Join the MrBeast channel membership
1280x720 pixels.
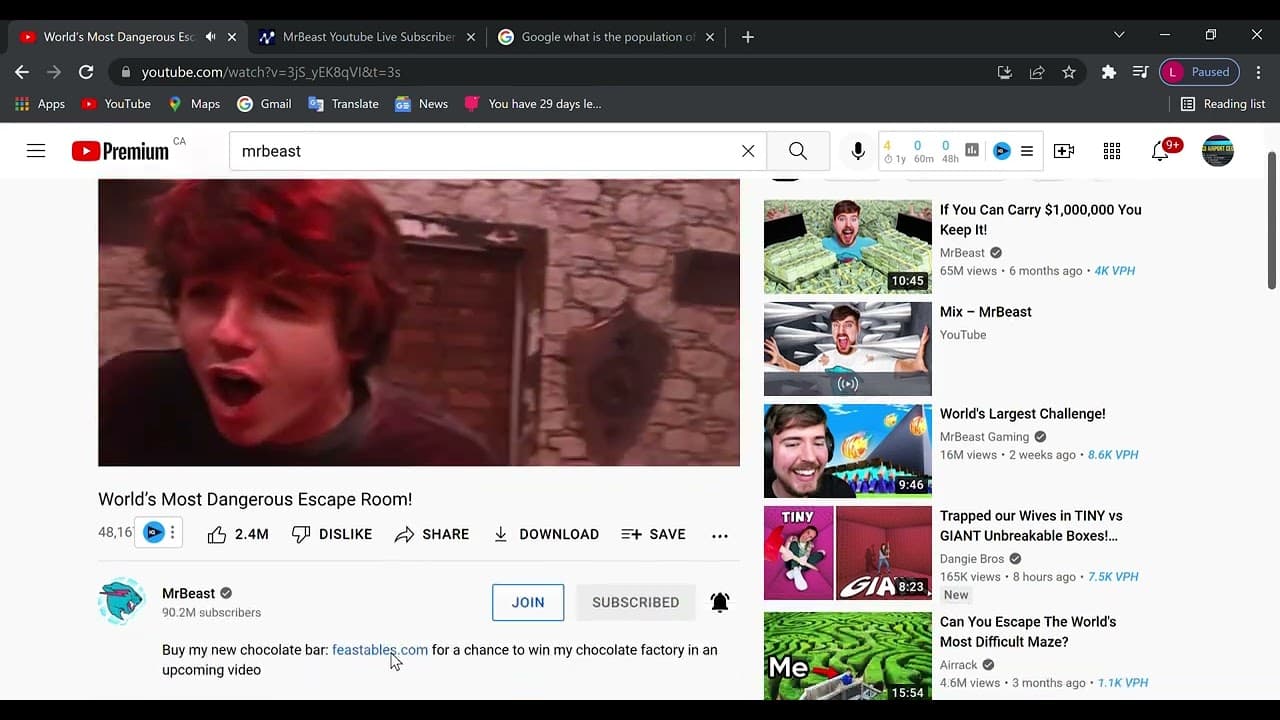(x=528, y=602)
